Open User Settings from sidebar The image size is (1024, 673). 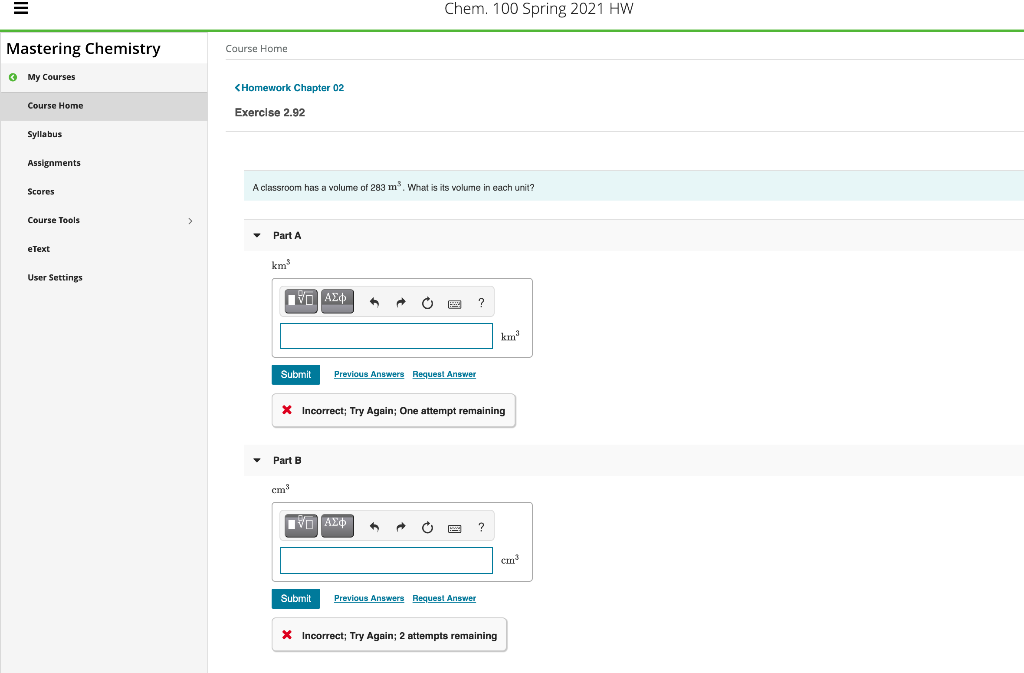[x=55, y=278]
